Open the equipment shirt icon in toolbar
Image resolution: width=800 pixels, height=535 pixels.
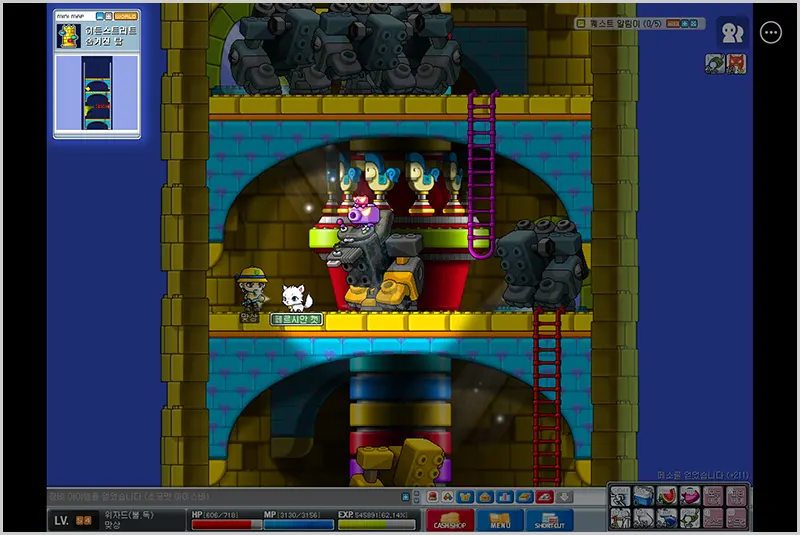coord(465,497)
